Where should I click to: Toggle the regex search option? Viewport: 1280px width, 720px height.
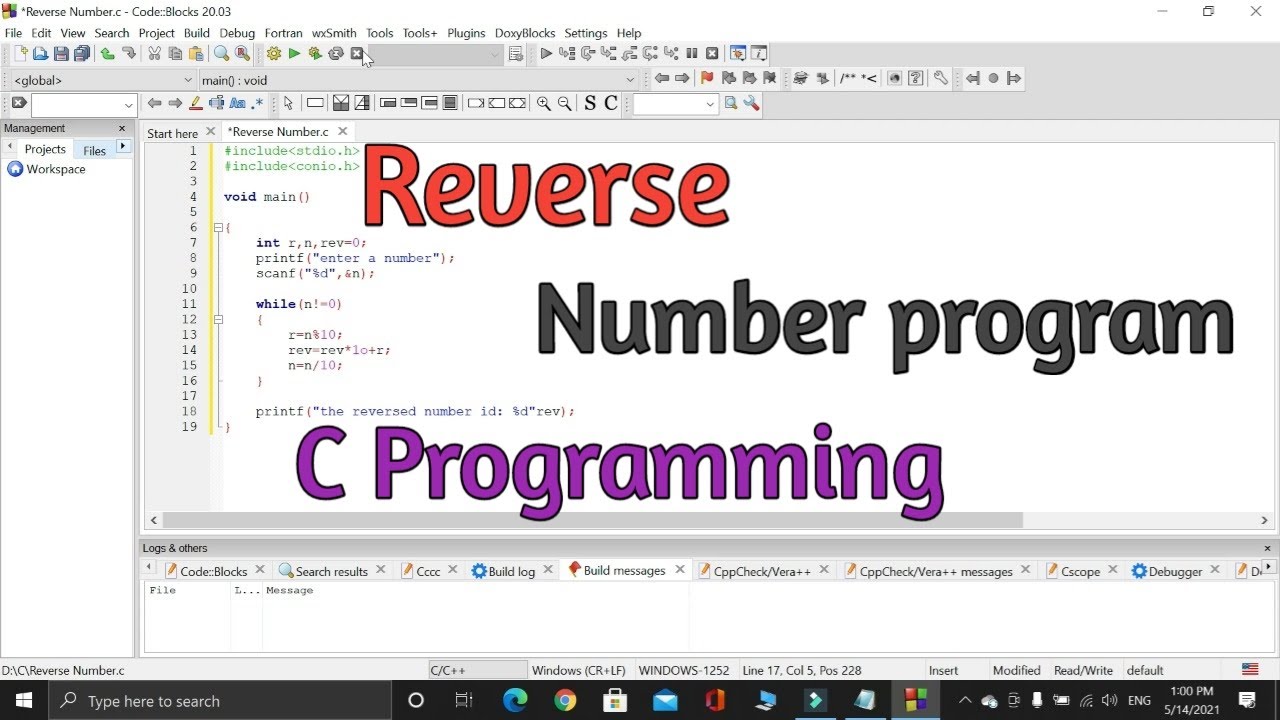tap(258, 103)
